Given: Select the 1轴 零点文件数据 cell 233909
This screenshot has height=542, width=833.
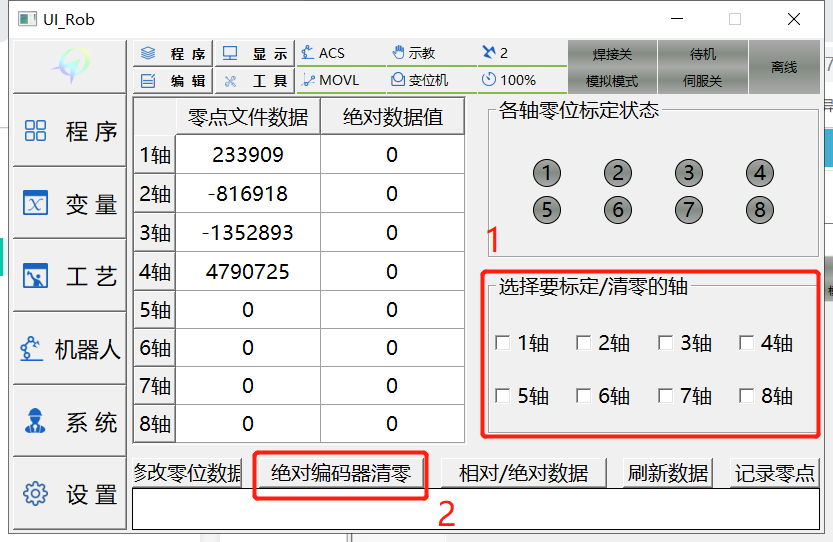Looking at the screenshot, I should (248, 155).
